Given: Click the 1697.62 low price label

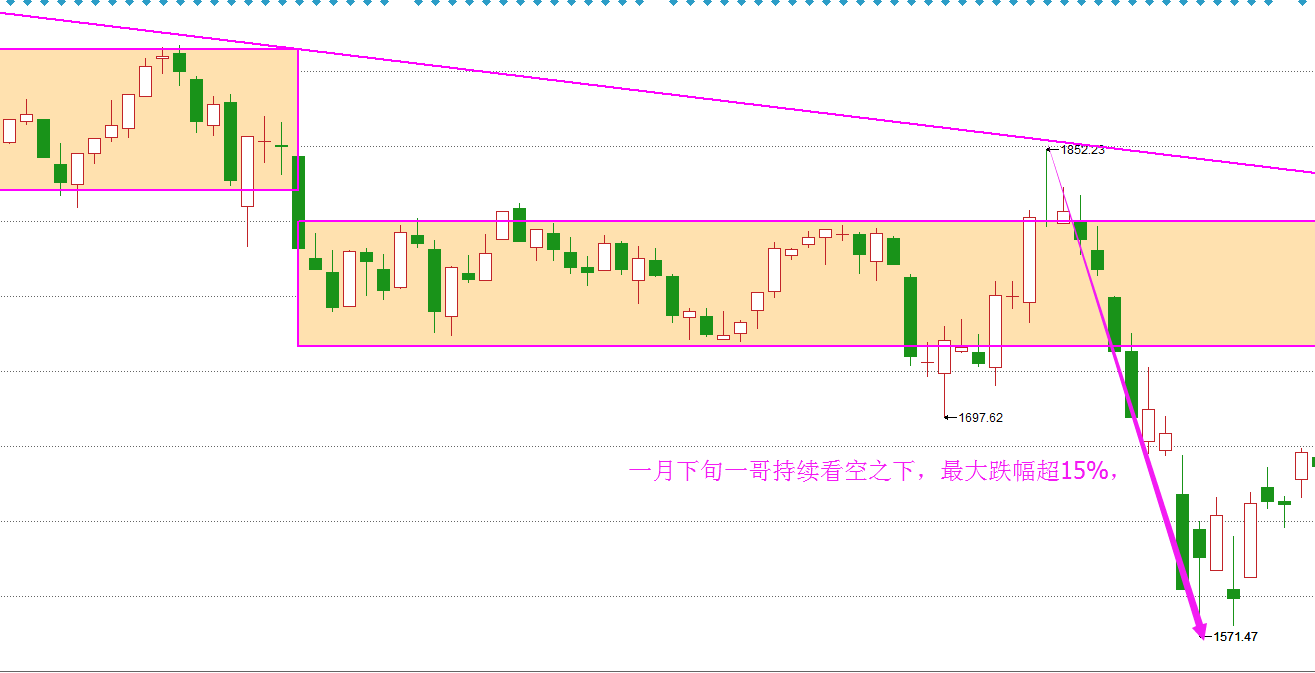Looking at the screenshot, I should [x=980, y=418].
